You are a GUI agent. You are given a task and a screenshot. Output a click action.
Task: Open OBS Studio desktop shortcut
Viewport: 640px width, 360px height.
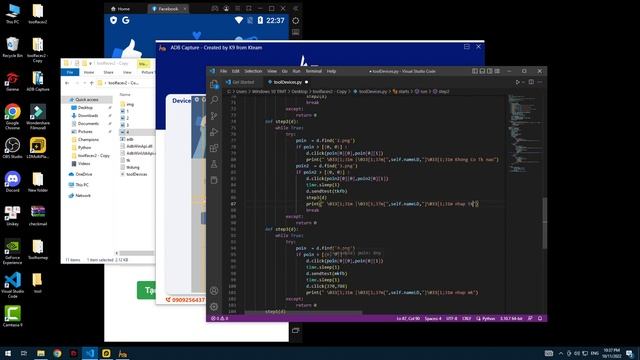tap(12, 148)
